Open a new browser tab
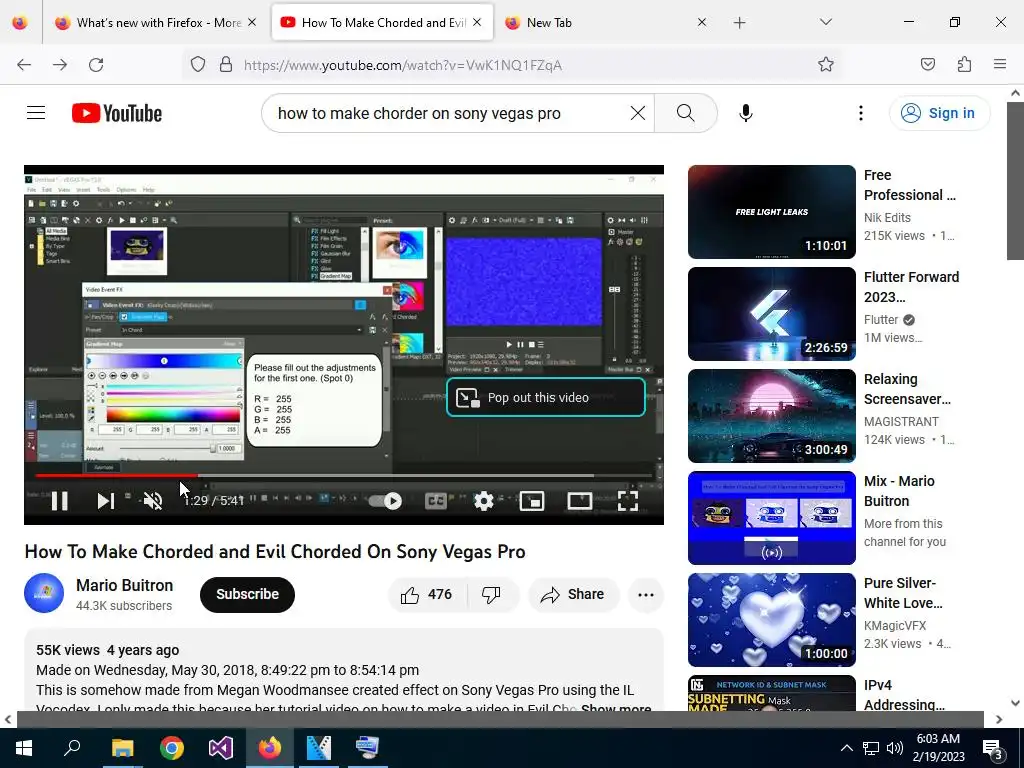 pyautogui.click(x=739, y=23)
